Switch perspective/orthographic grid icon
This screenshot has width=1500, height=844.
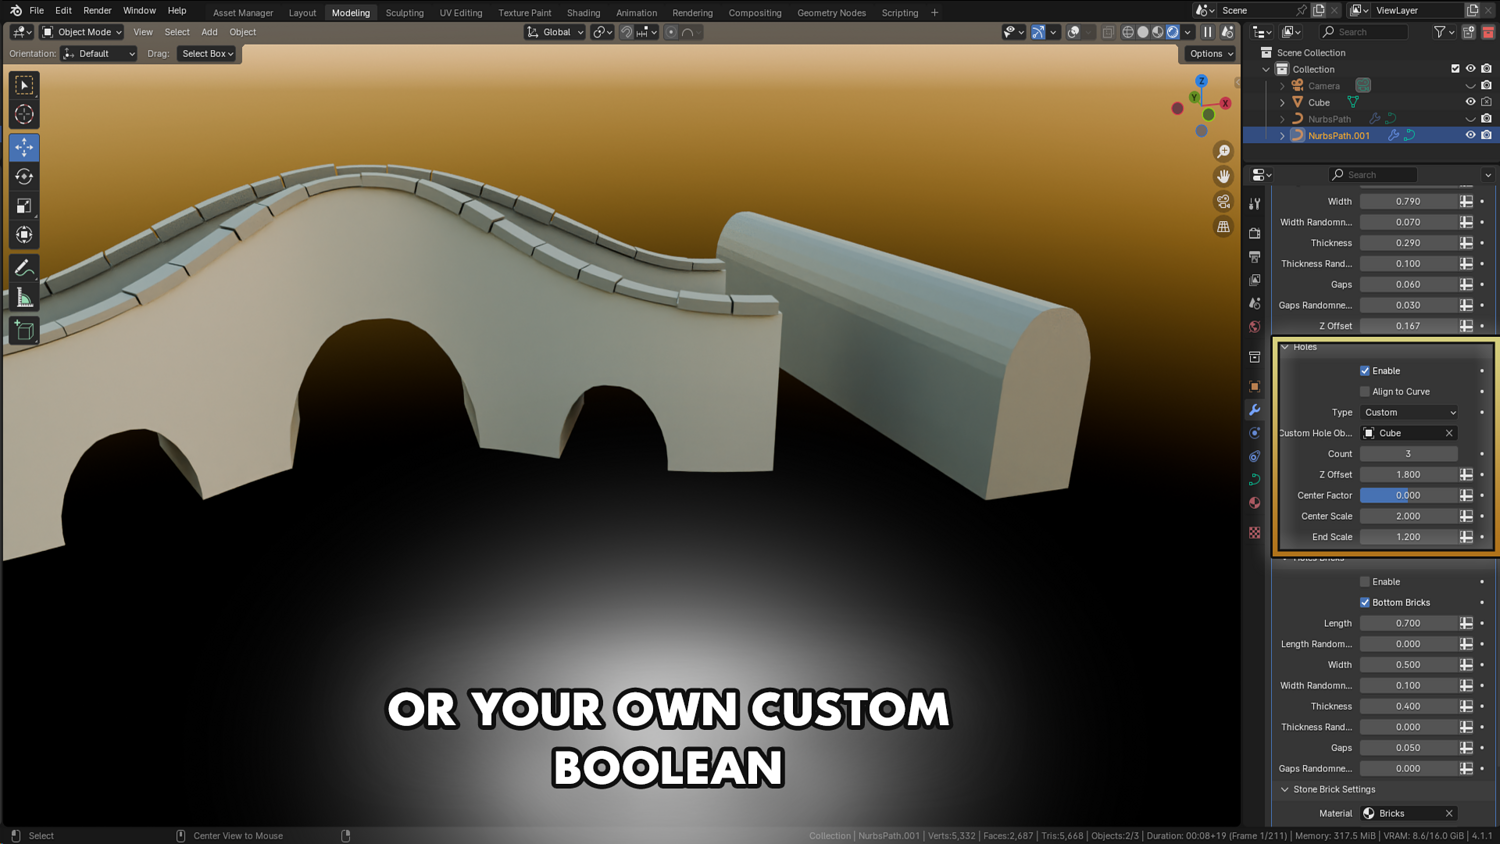(1223, 227)
